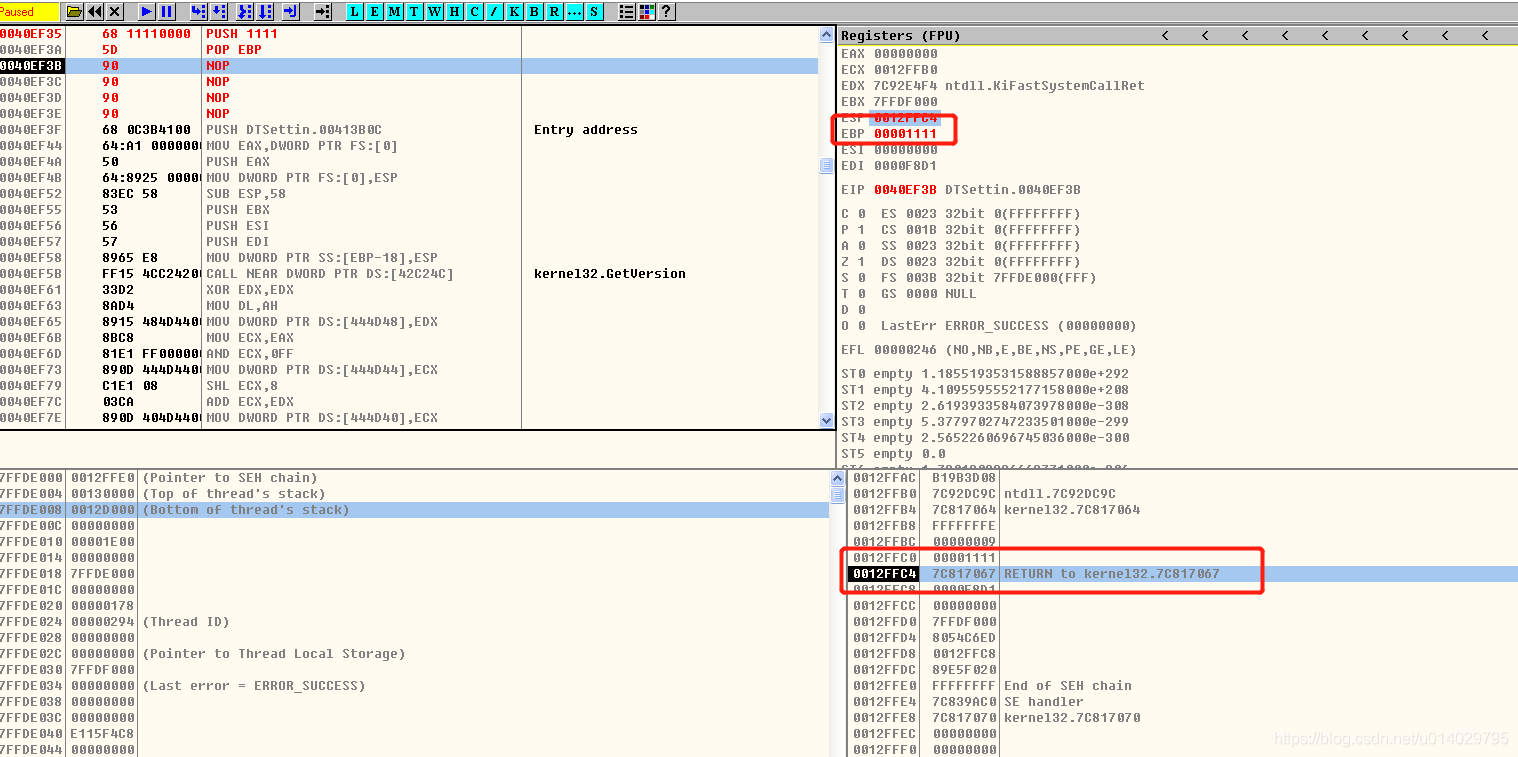Click the EFL register value 00000246
The width and height of the screenshot is (1518, 757).
tap(906, 350)
